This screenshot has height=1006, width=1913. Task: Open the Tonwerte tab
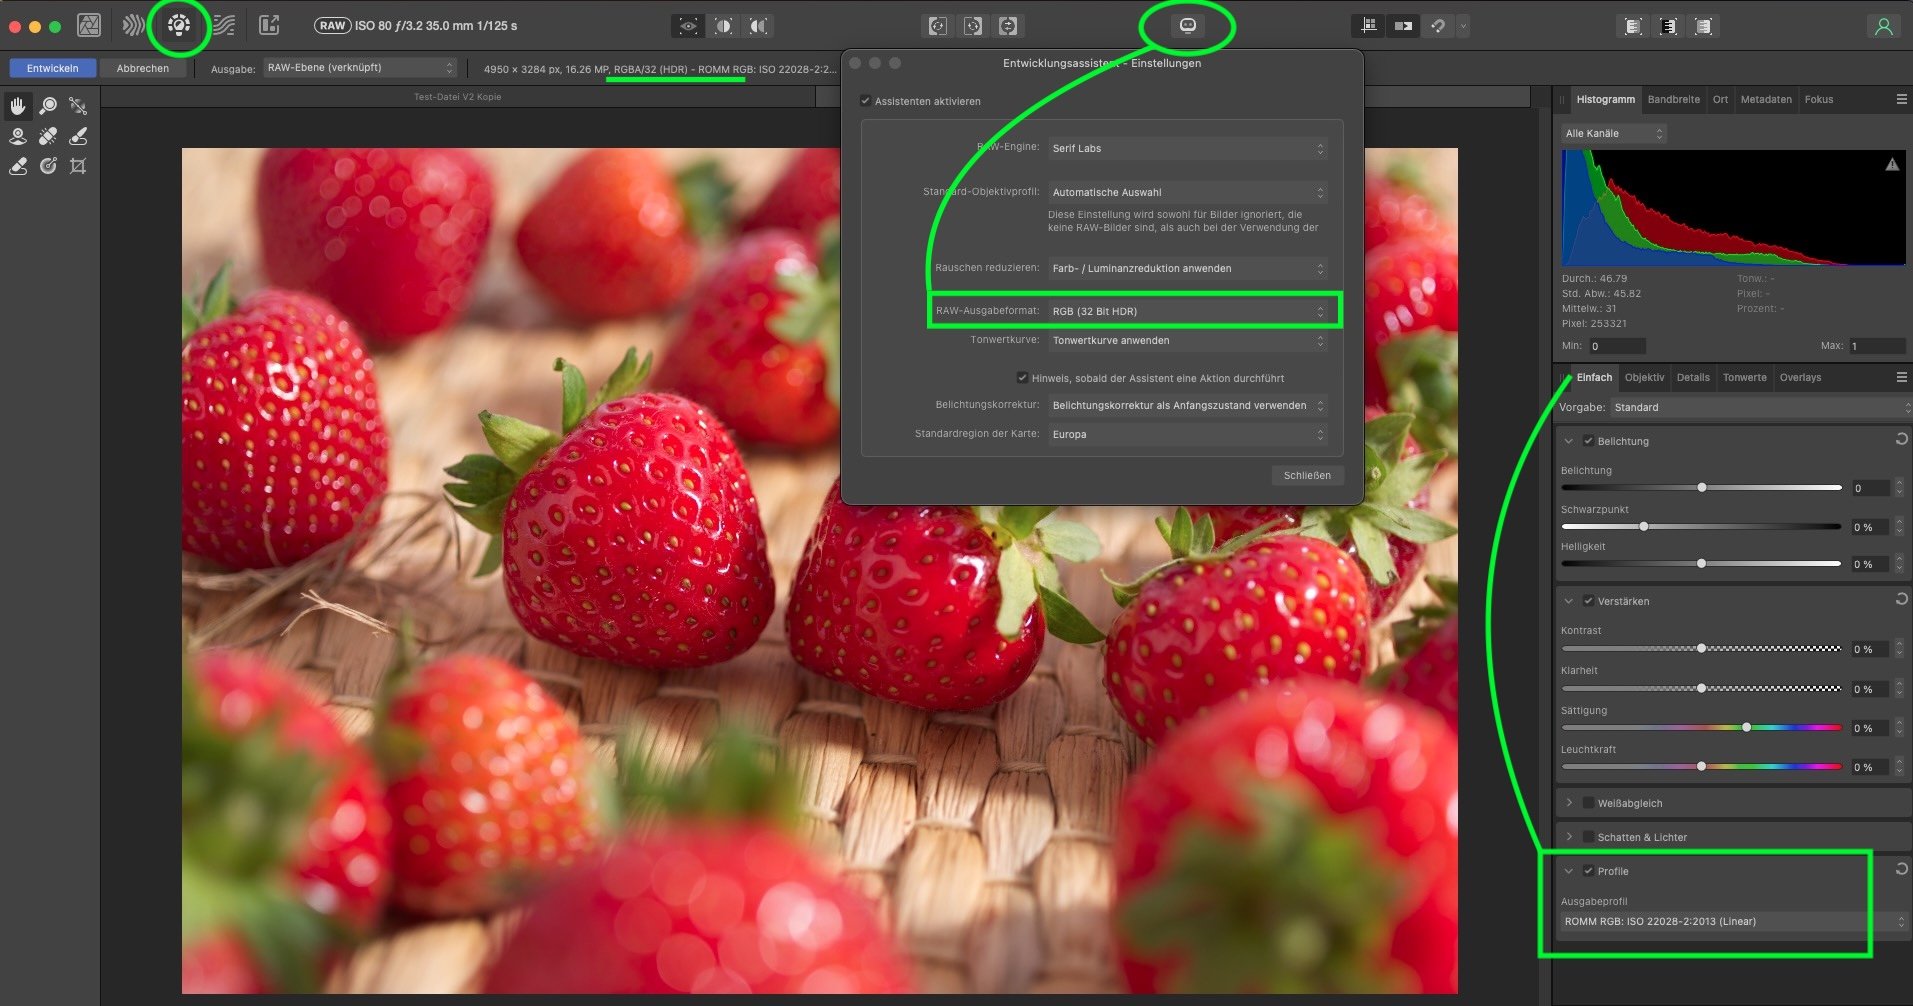coord(1745,377)
